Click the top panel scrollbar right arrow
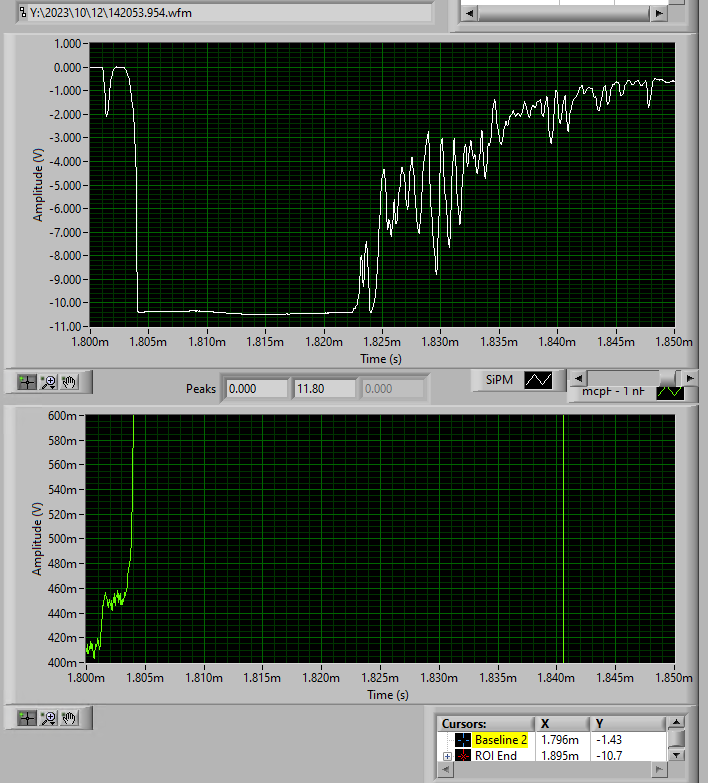708x783 pixels. click(x=659, y=13)
